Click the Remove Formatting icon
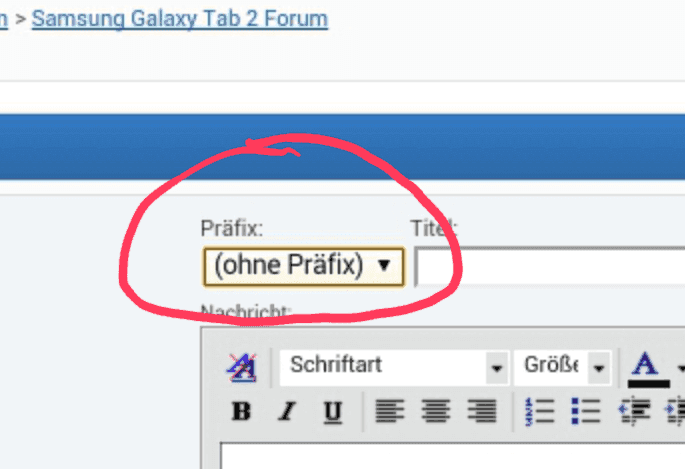685x469 pixels. click(242, 367)
